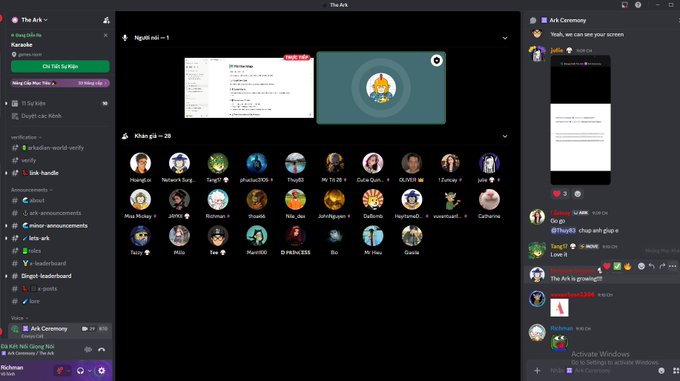Collapse the Người nói speakers section
Screen dimensions: 680x381
coord(505,38)
